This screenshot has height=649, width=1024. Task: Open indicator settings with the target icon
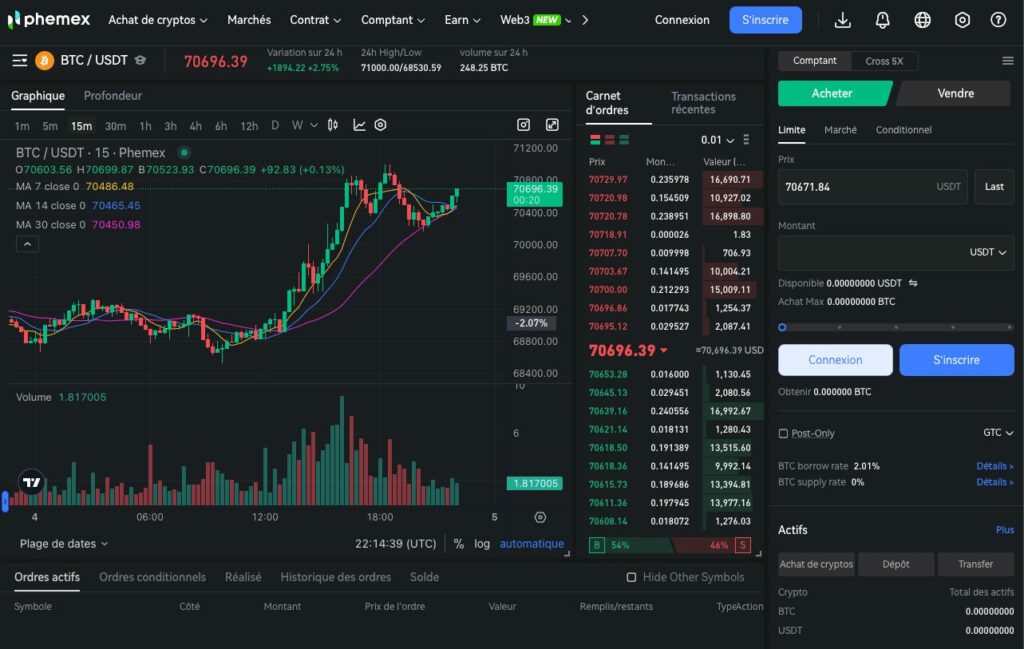click(x=380, y=124)
